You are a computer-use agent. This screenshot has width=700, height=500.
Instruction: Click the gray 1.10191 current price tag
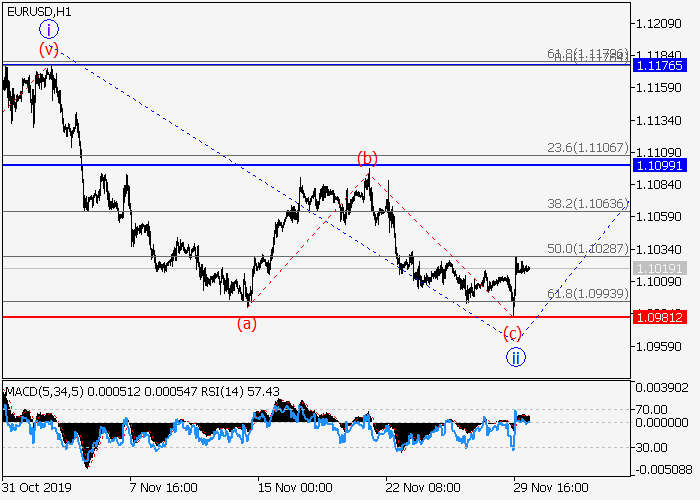point(659,268)
